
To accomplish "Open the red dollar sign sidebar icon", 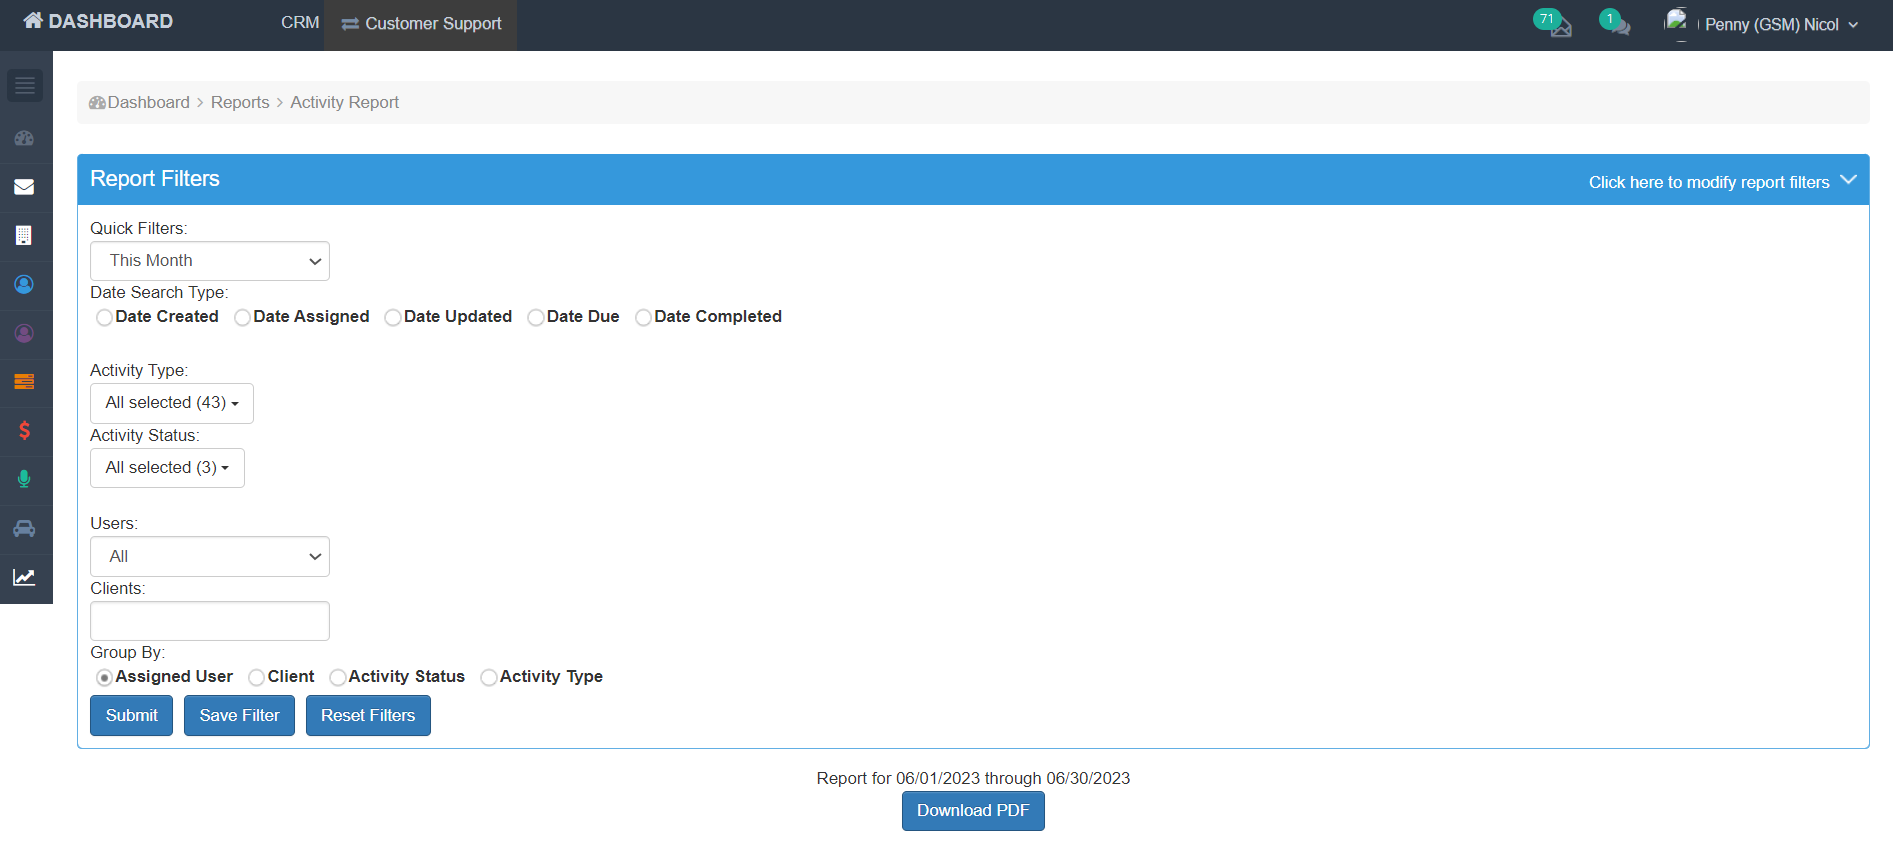I will pos(25,431).
